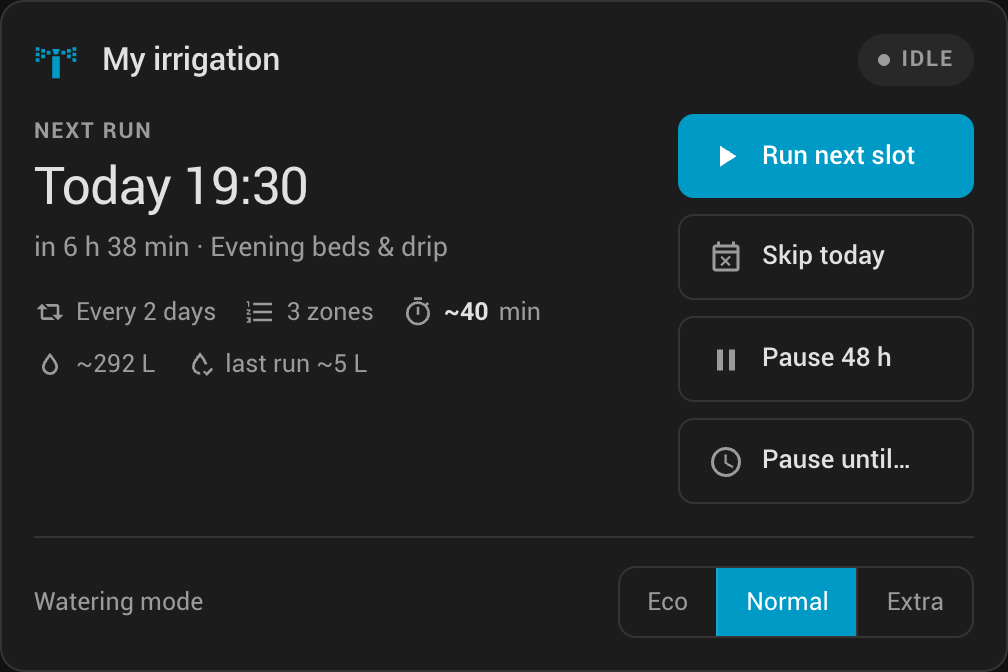Click the play triangle icon

tap(727, 156)
